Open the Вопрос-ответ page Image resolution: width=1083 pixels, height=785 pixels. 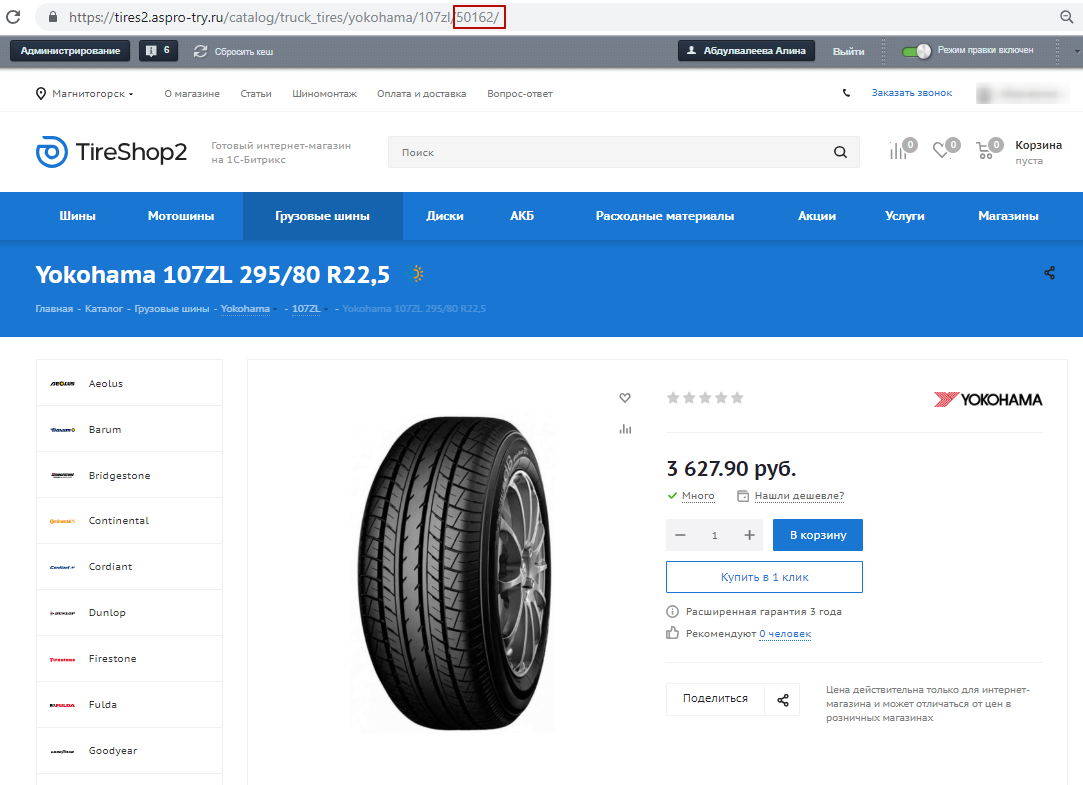[519, 93]
